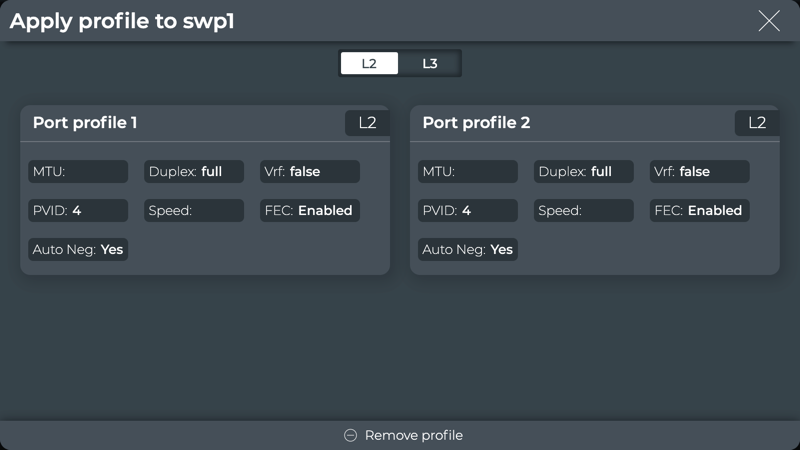Screen dimensions: 800x450
Task: Close the Apply profile dialog
Action: pos(768,21)
